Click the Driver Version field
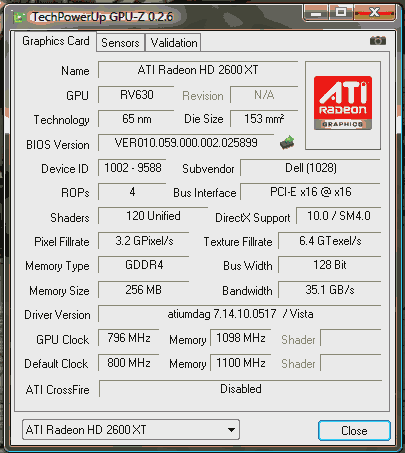The width and height of the screenshot is (405, 453). (240, 314)
